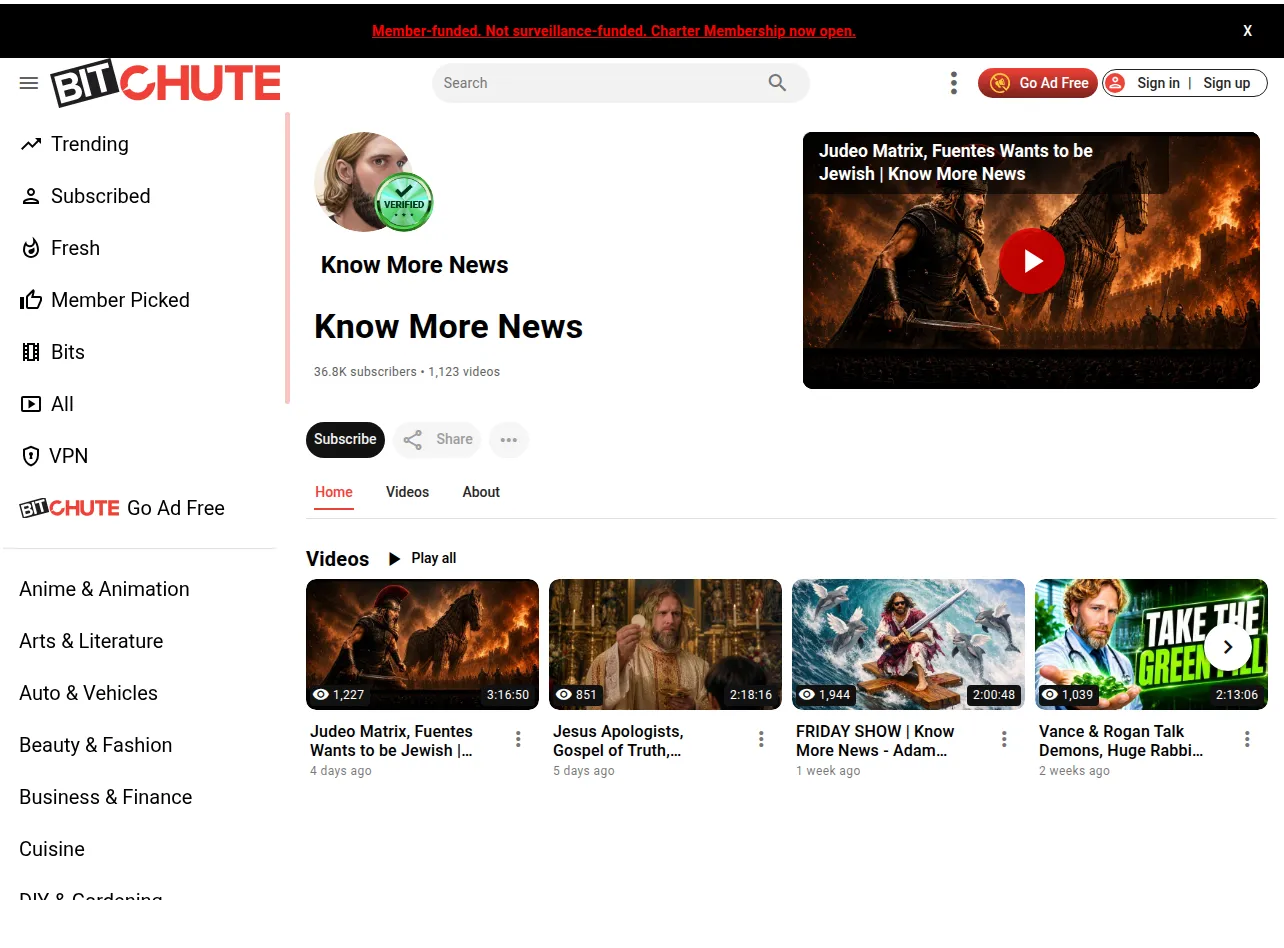Click the featured video title overlay
This screenshot has height=948, width=1284.
pyautogui.click(x=956, y=162)
